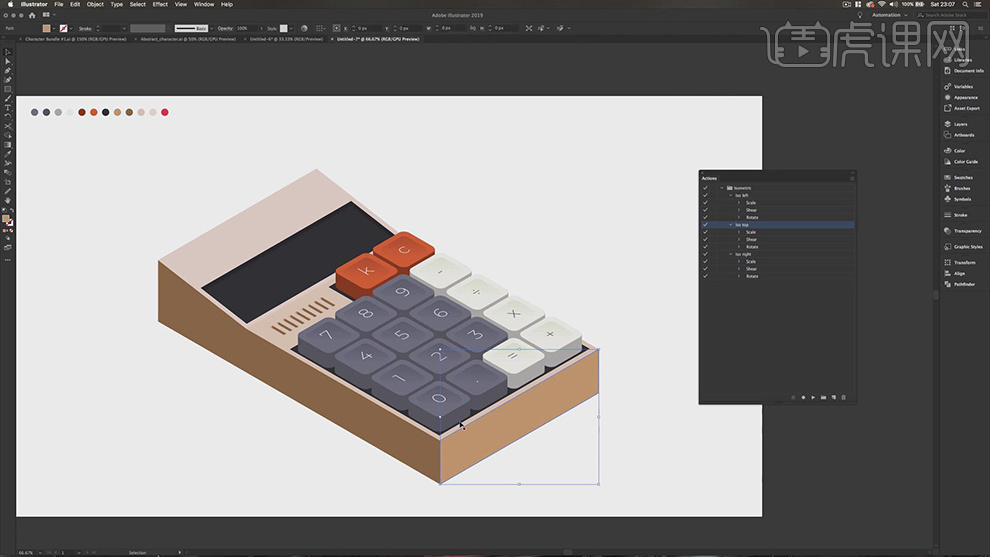Select the Type tool in toolbar
Viewport: 990px width, 557px height.
(x=8, y=108)
